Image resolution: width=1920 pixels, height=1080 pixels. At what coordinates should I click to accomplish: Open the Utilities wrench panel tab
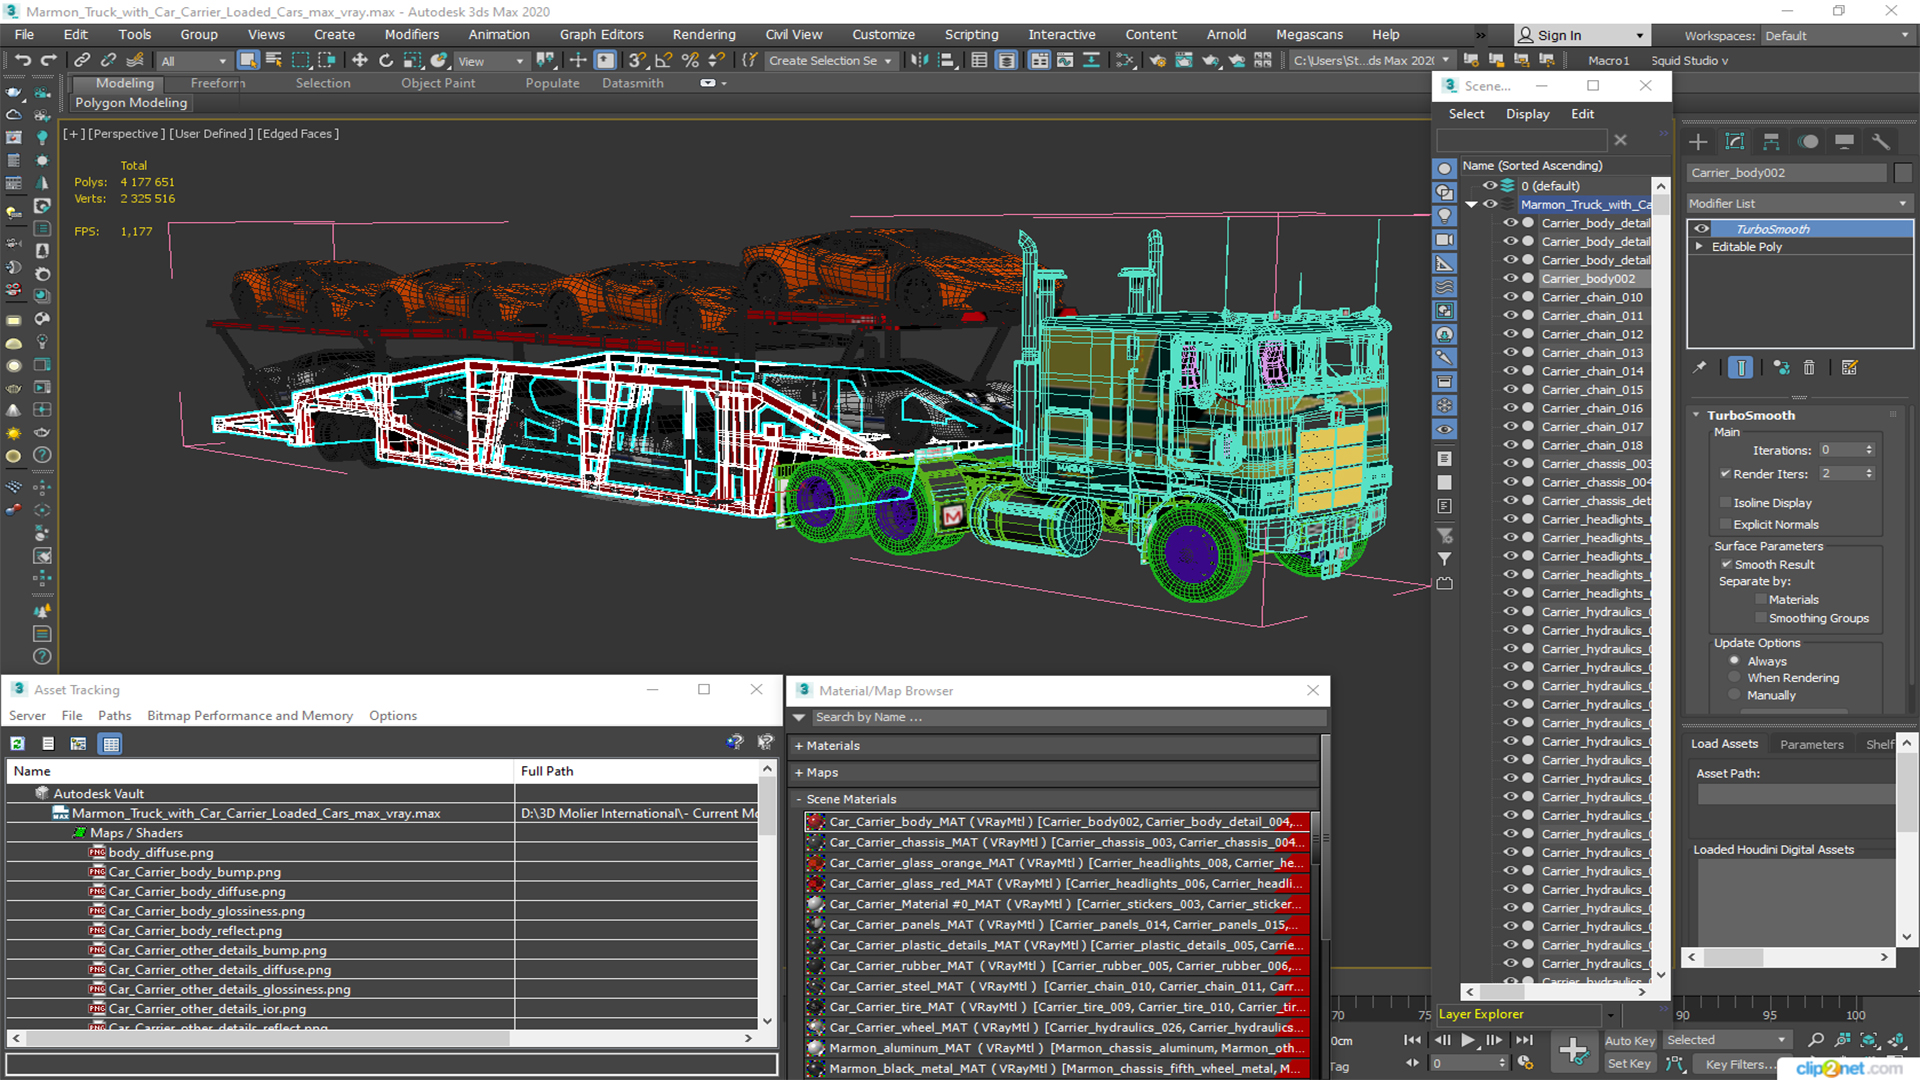point(1881,142)
